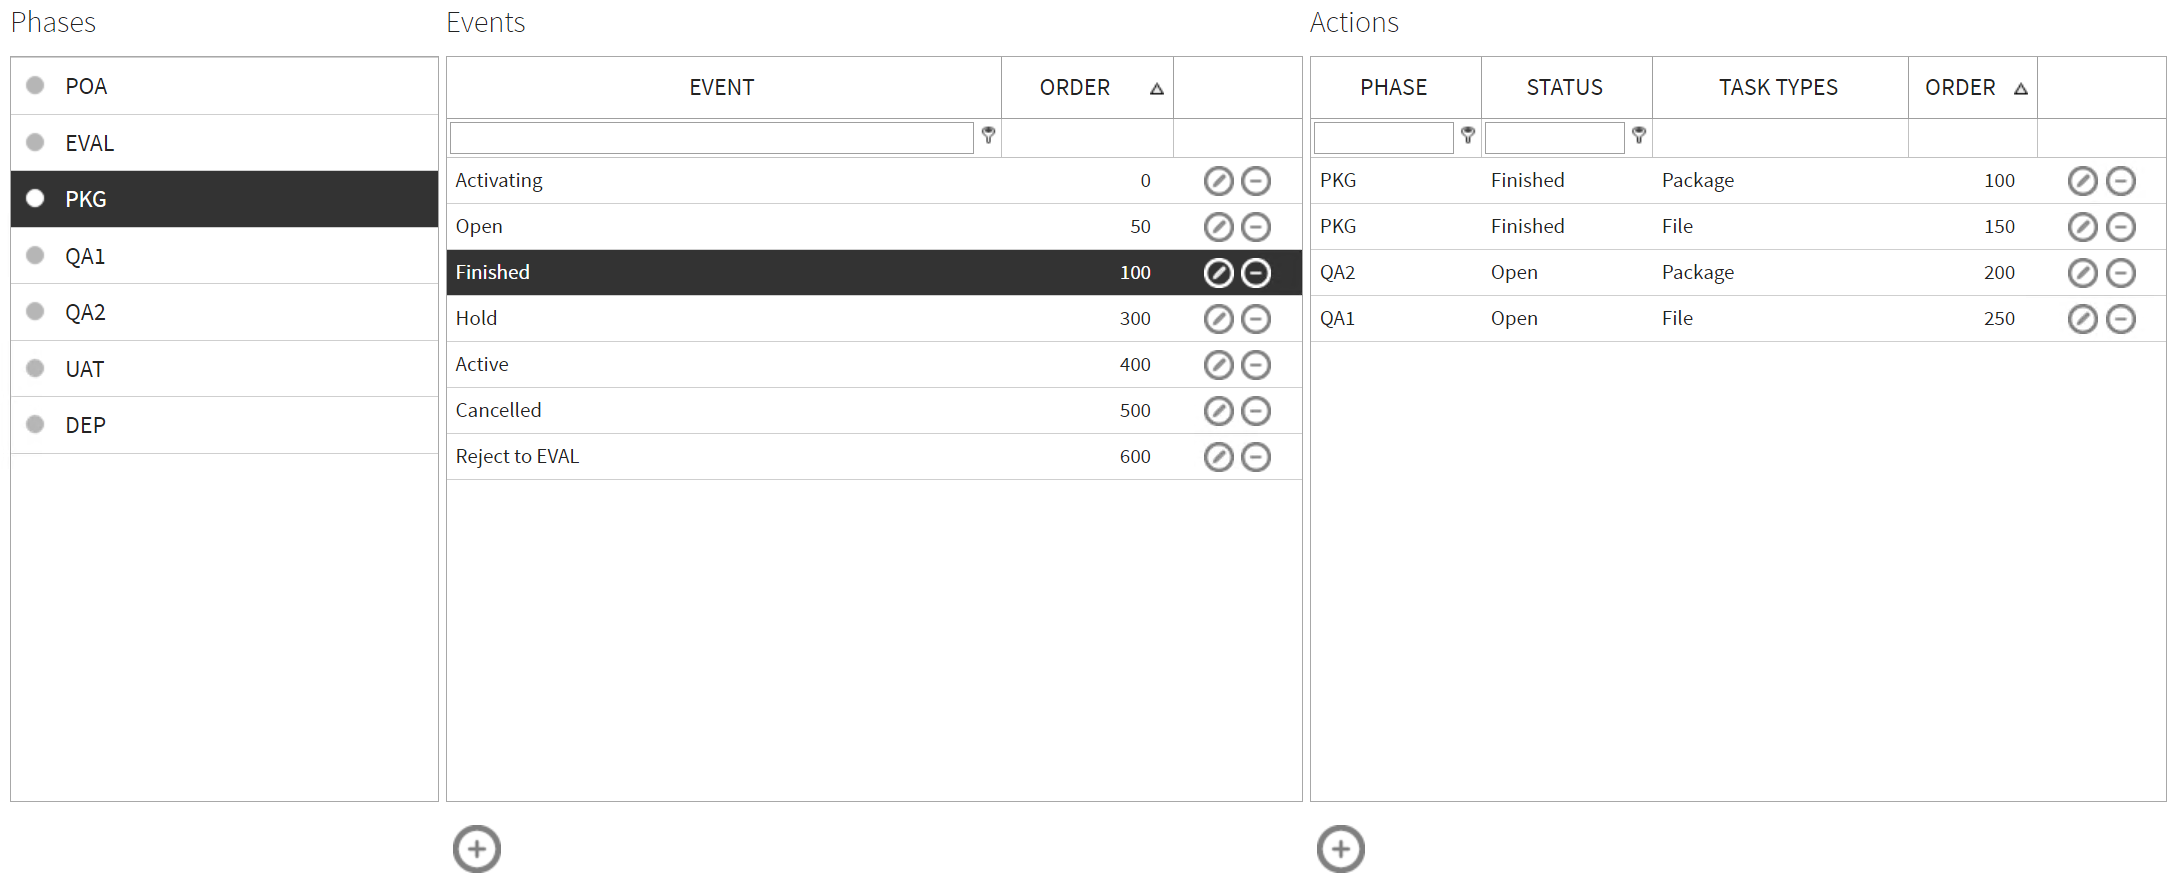The image size is (2175, 879).
Task: Select the EVAL phase
Action: pyautogui.click(x=224, y=143)
